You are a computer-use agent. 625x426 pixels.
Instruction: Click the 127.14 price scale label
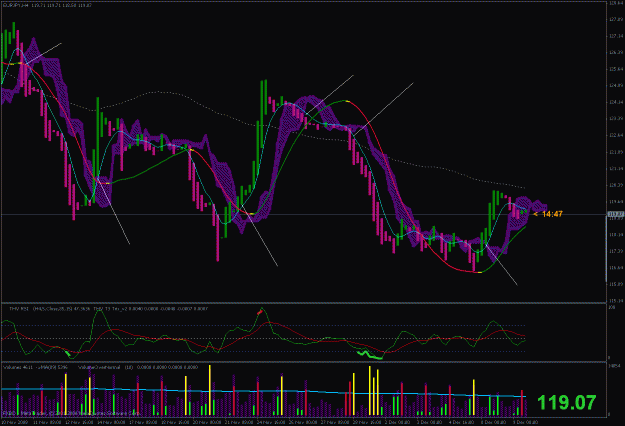(x=616, y=36)
